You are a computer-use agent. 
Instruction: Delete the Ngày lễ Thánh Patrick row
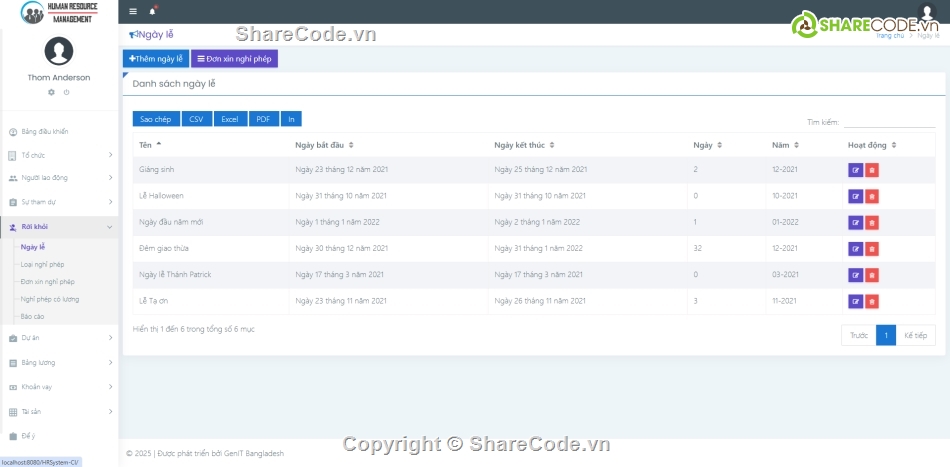[872, 276]
